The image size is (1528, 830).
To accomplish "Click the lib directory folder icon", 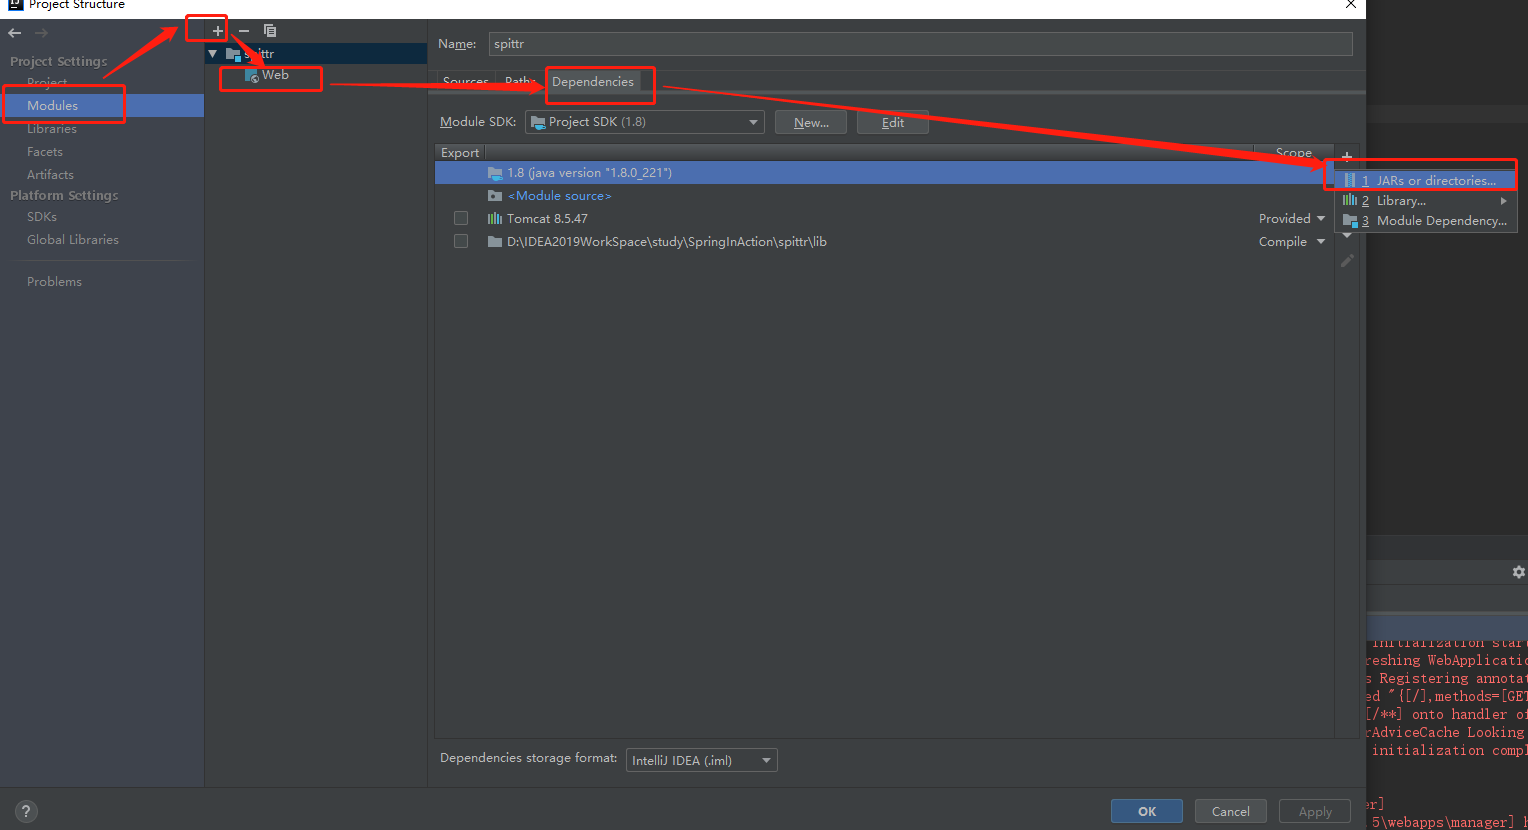I will pyautogui.click(x=494, y=241).
